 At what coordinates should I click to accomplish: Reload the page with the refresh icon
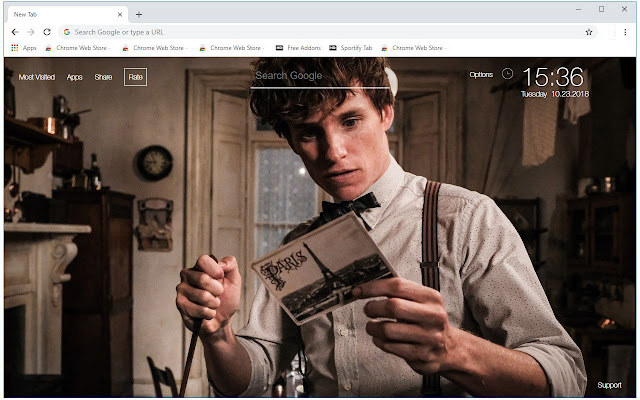click(x=47, y=32)
